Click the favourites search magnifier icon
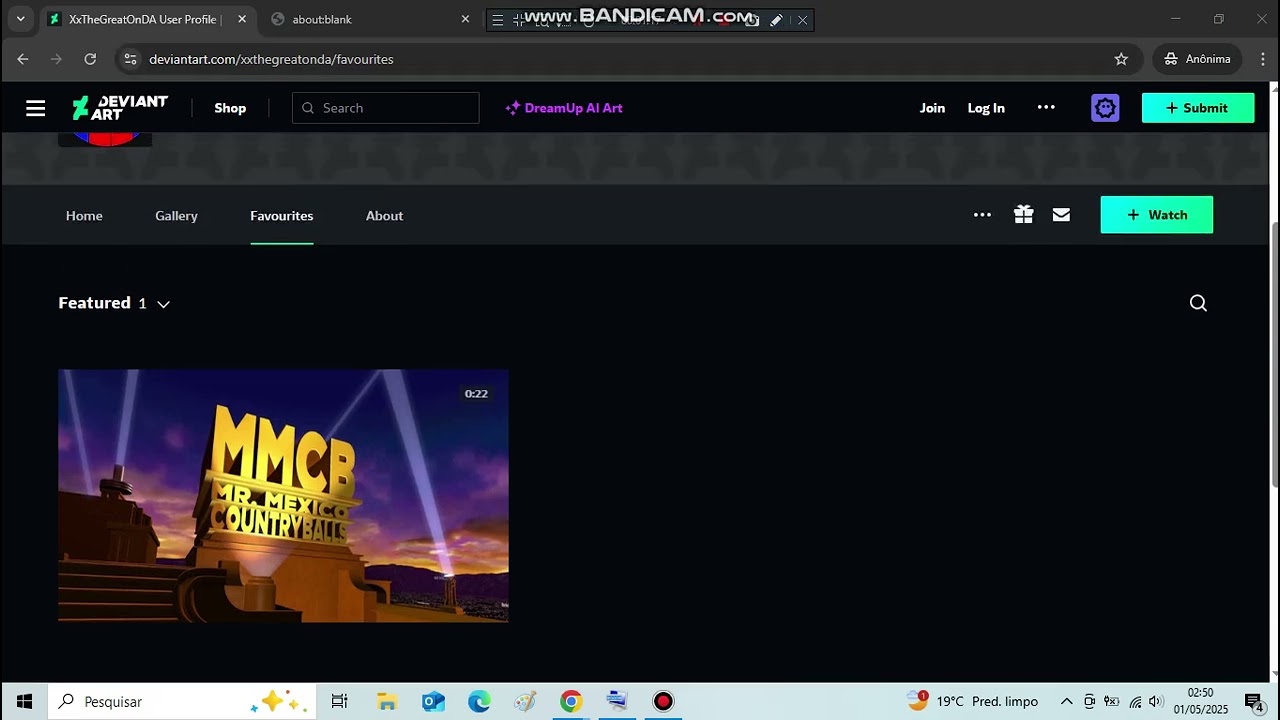 (x=1198, y=303)
